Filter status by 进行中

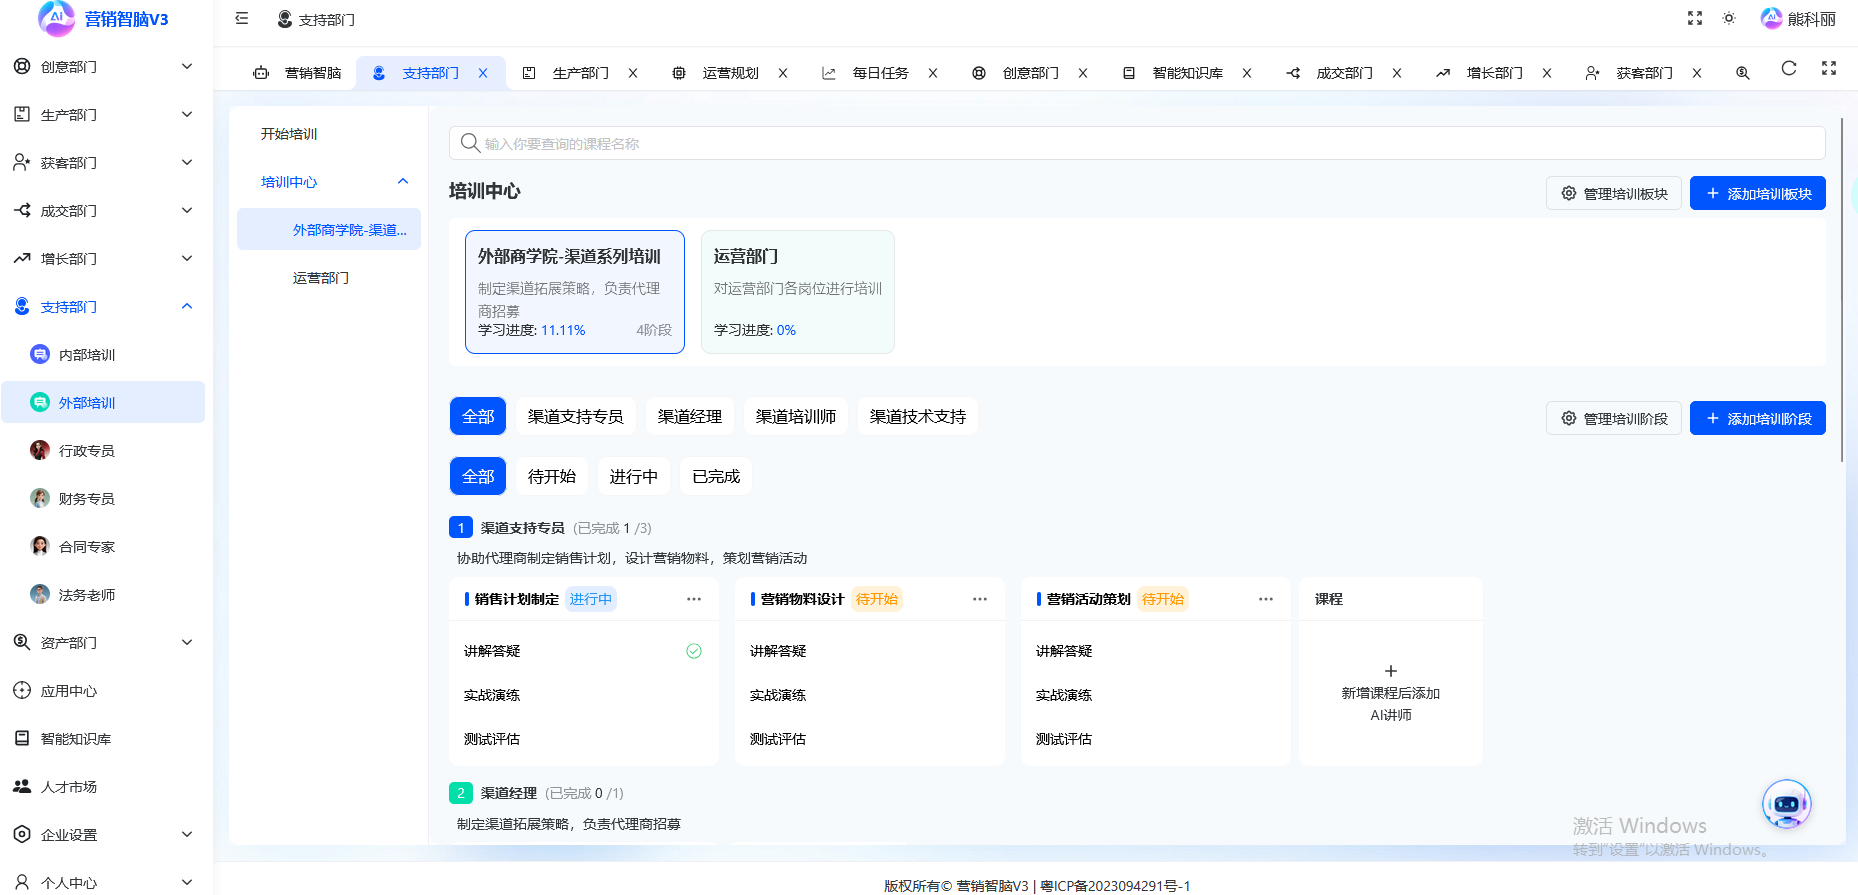pyautogui.click(x=634, y=476)
